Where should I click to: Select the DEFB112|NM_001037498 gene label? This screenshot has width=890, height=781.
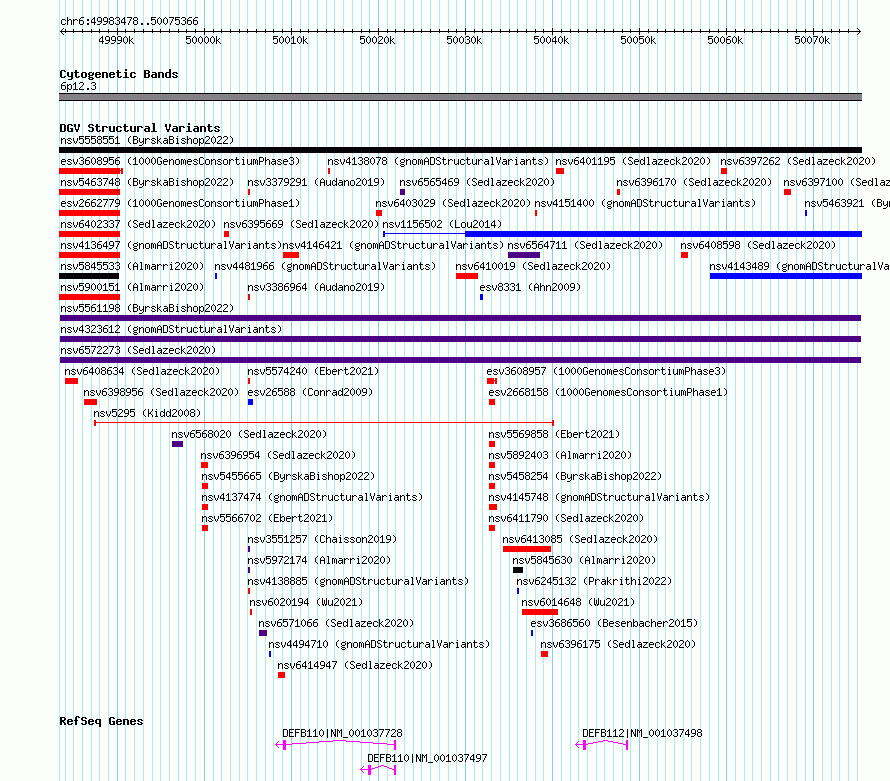pyautogui.click(x=642, y=733)
